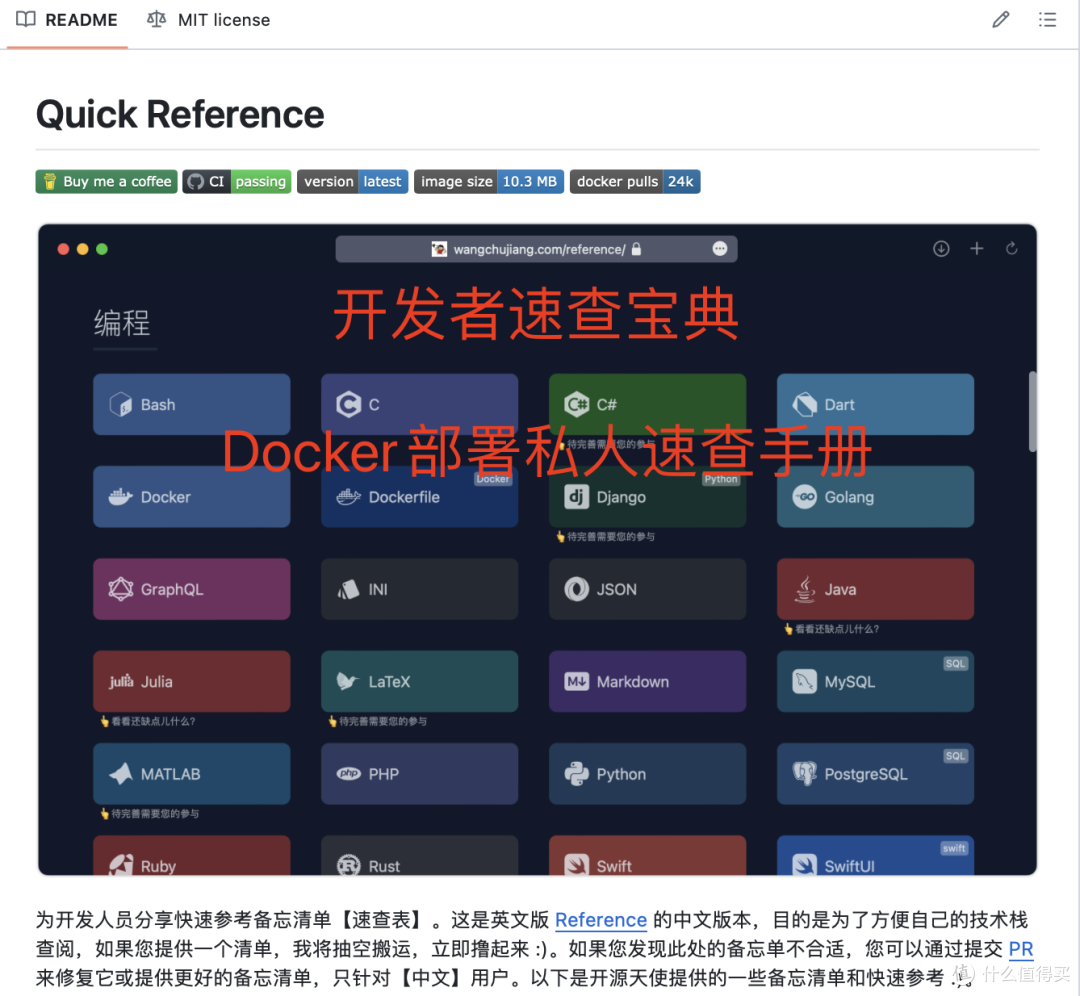The image size is (1080, 996).
Task: Click the note under the Django card
Action: point(605,537)
